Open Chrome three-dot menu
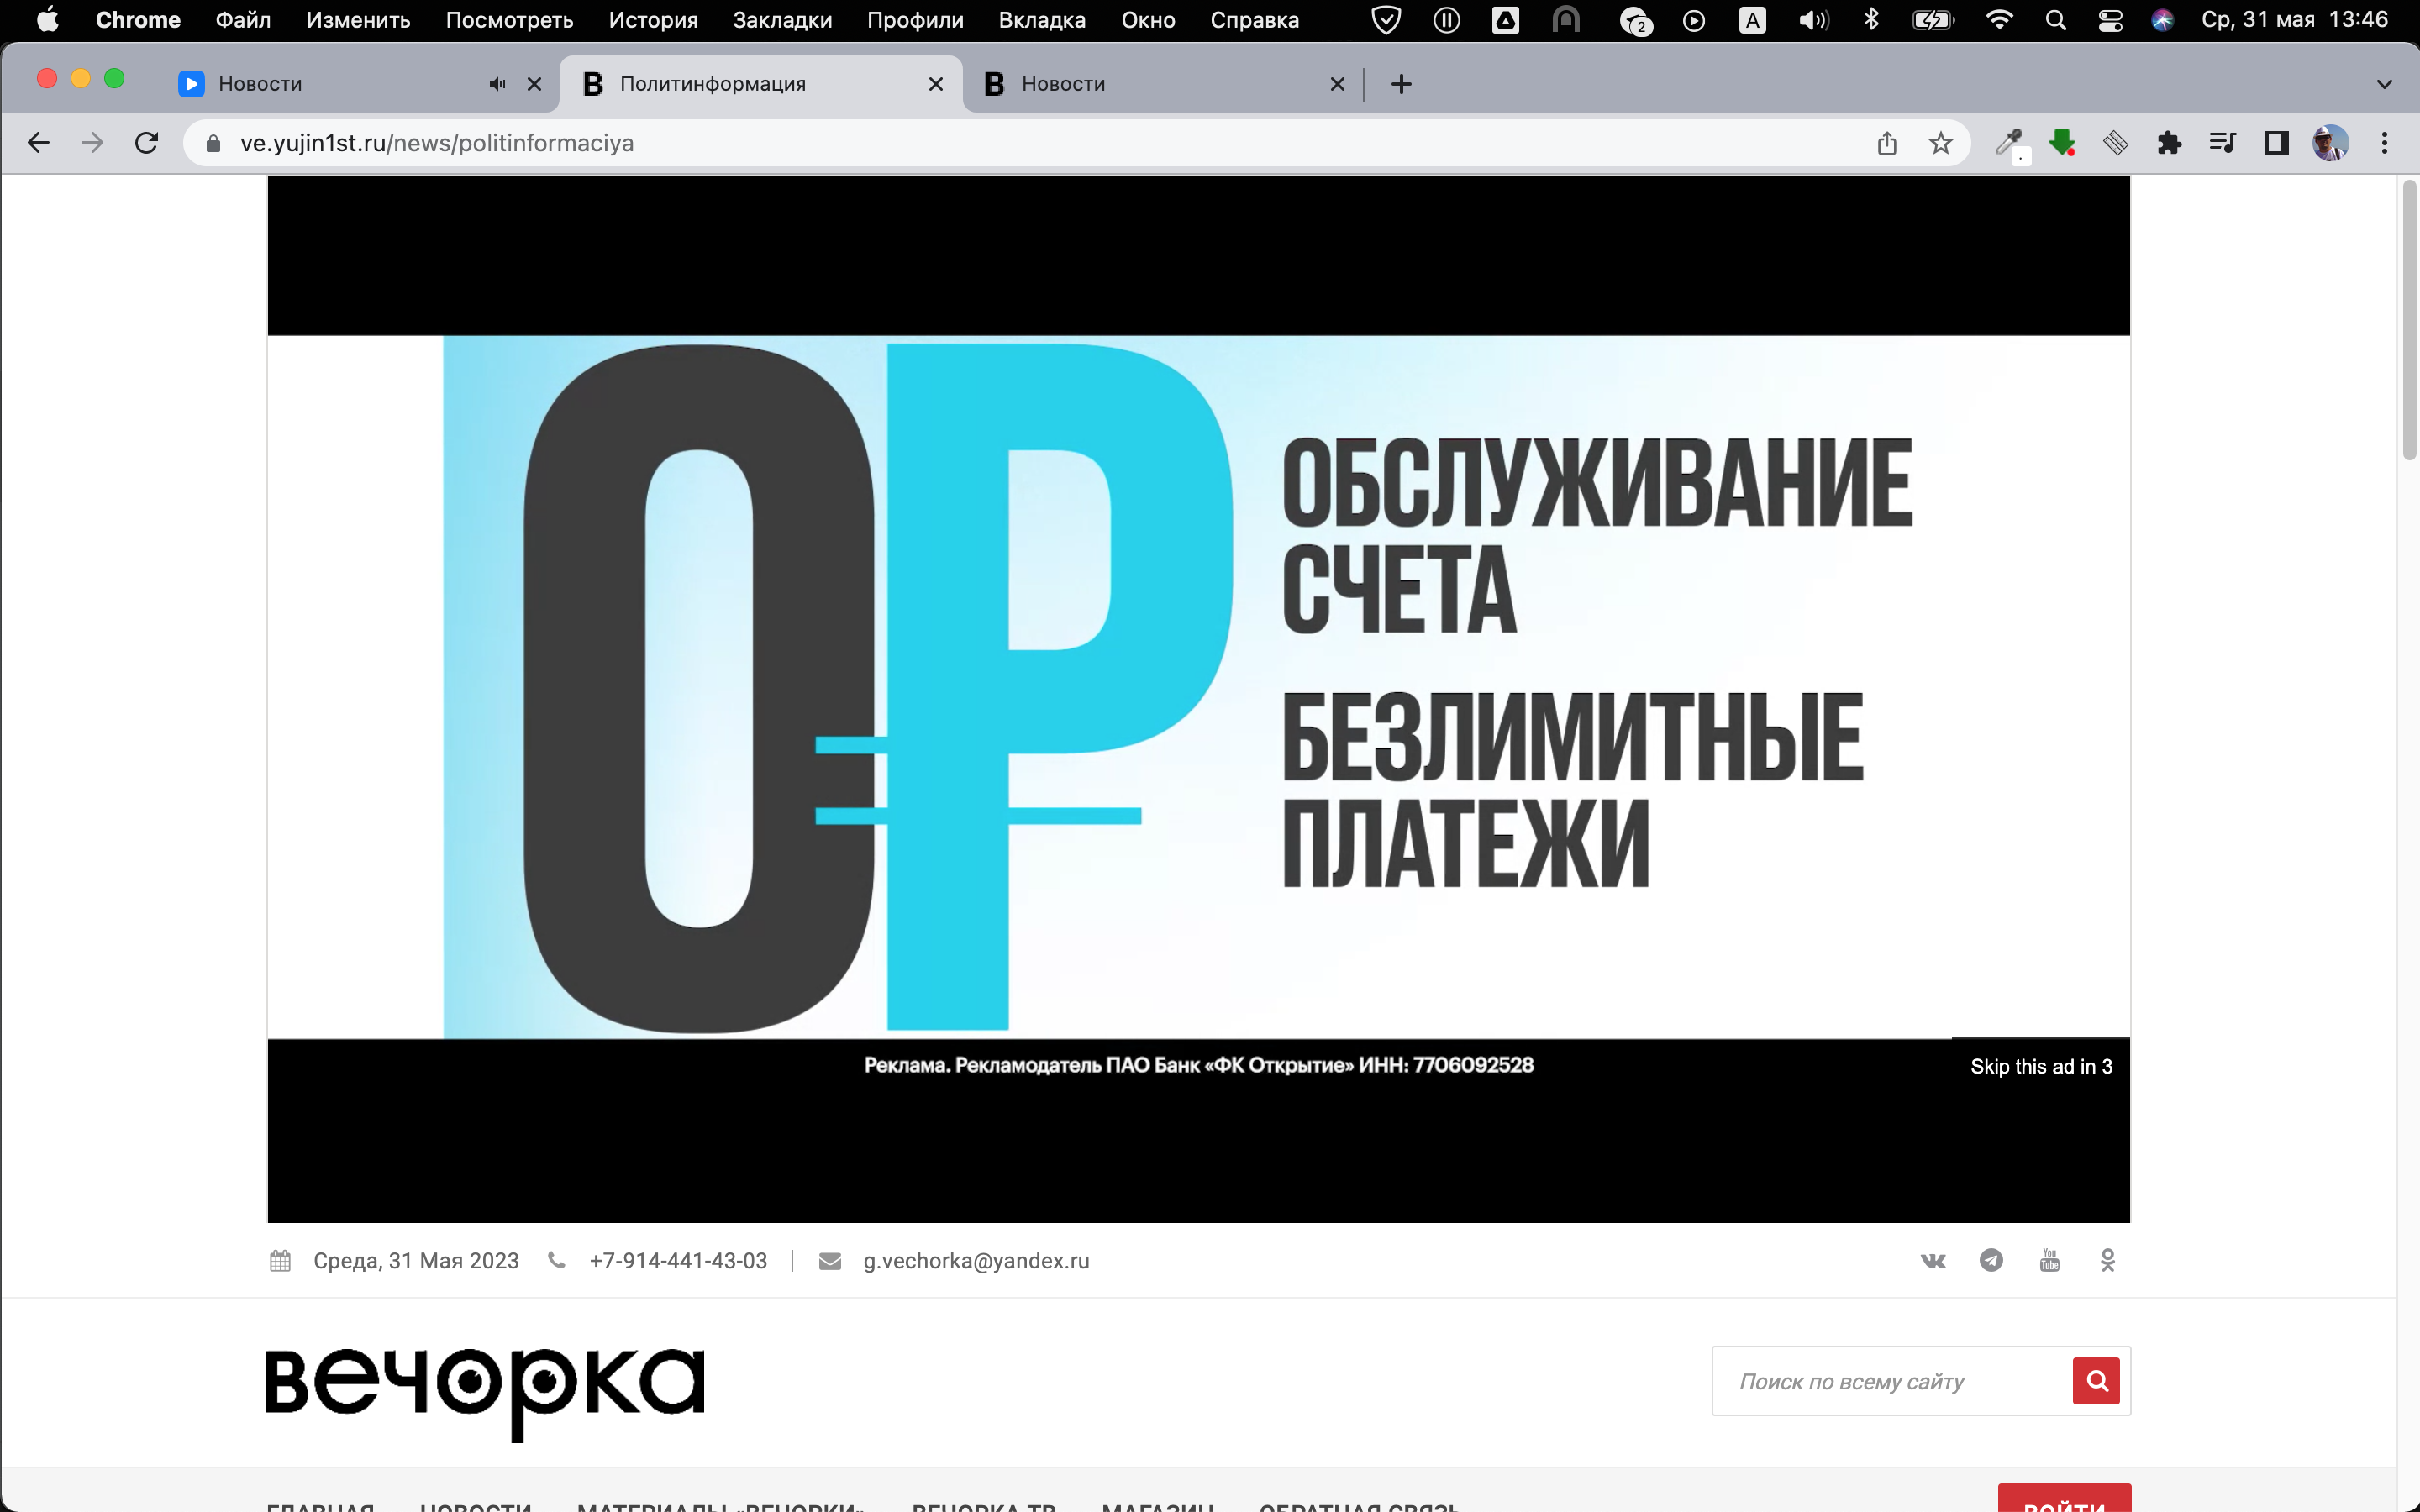2420x1512 pixels. 2384,143
